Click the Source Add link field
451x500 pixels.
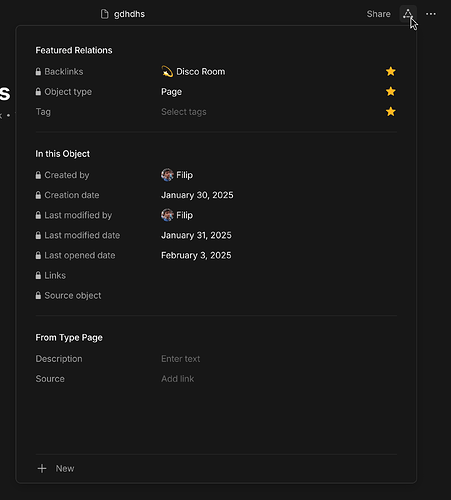177,379
